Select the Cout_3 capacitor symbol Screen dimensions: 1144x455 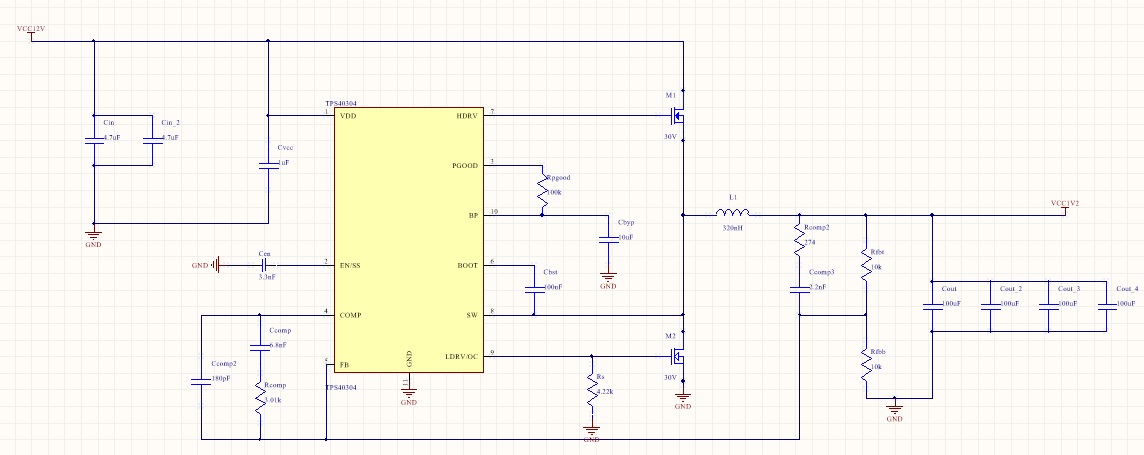pyautogui.click(x=1048, y=306)
